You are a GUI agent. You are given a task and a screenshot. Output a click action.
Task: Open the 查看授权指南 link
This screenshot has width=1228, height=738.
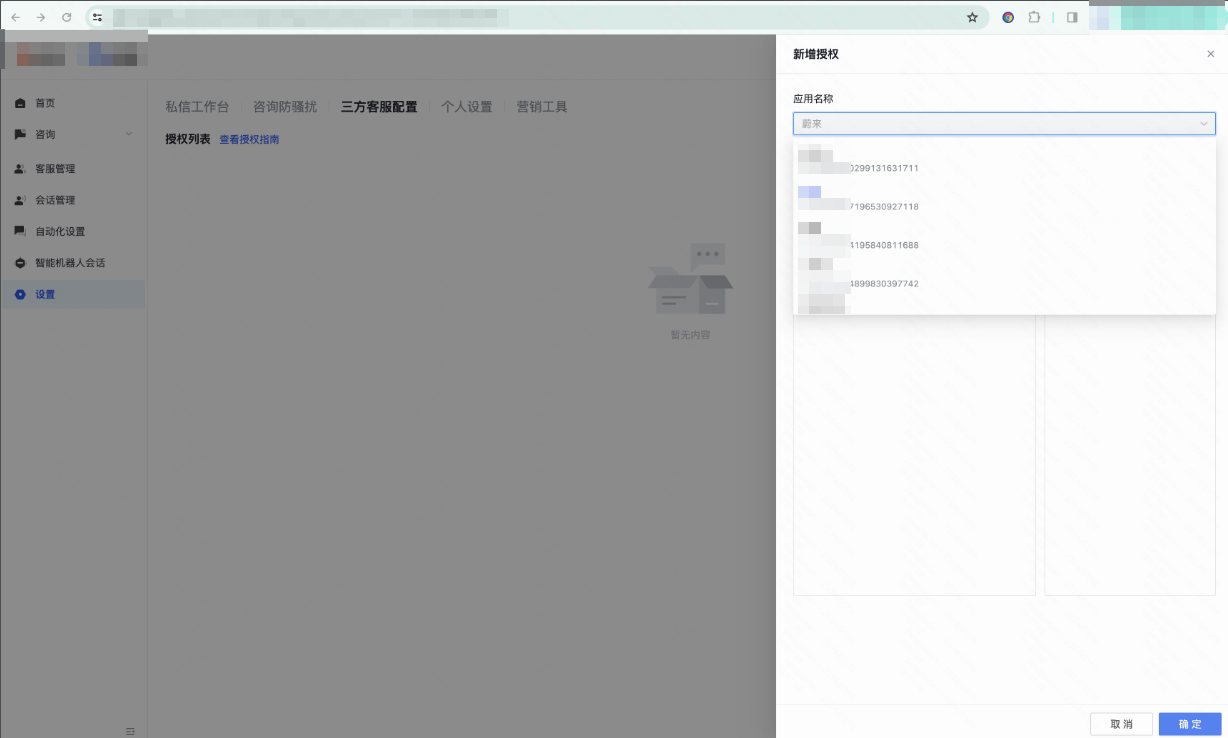tap(250, 140)
